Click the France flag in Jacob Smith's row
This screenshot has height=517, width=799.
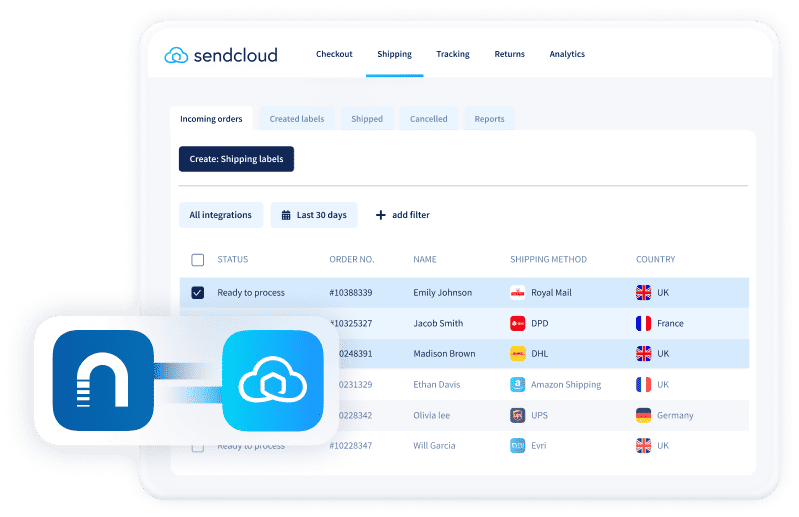643,323
